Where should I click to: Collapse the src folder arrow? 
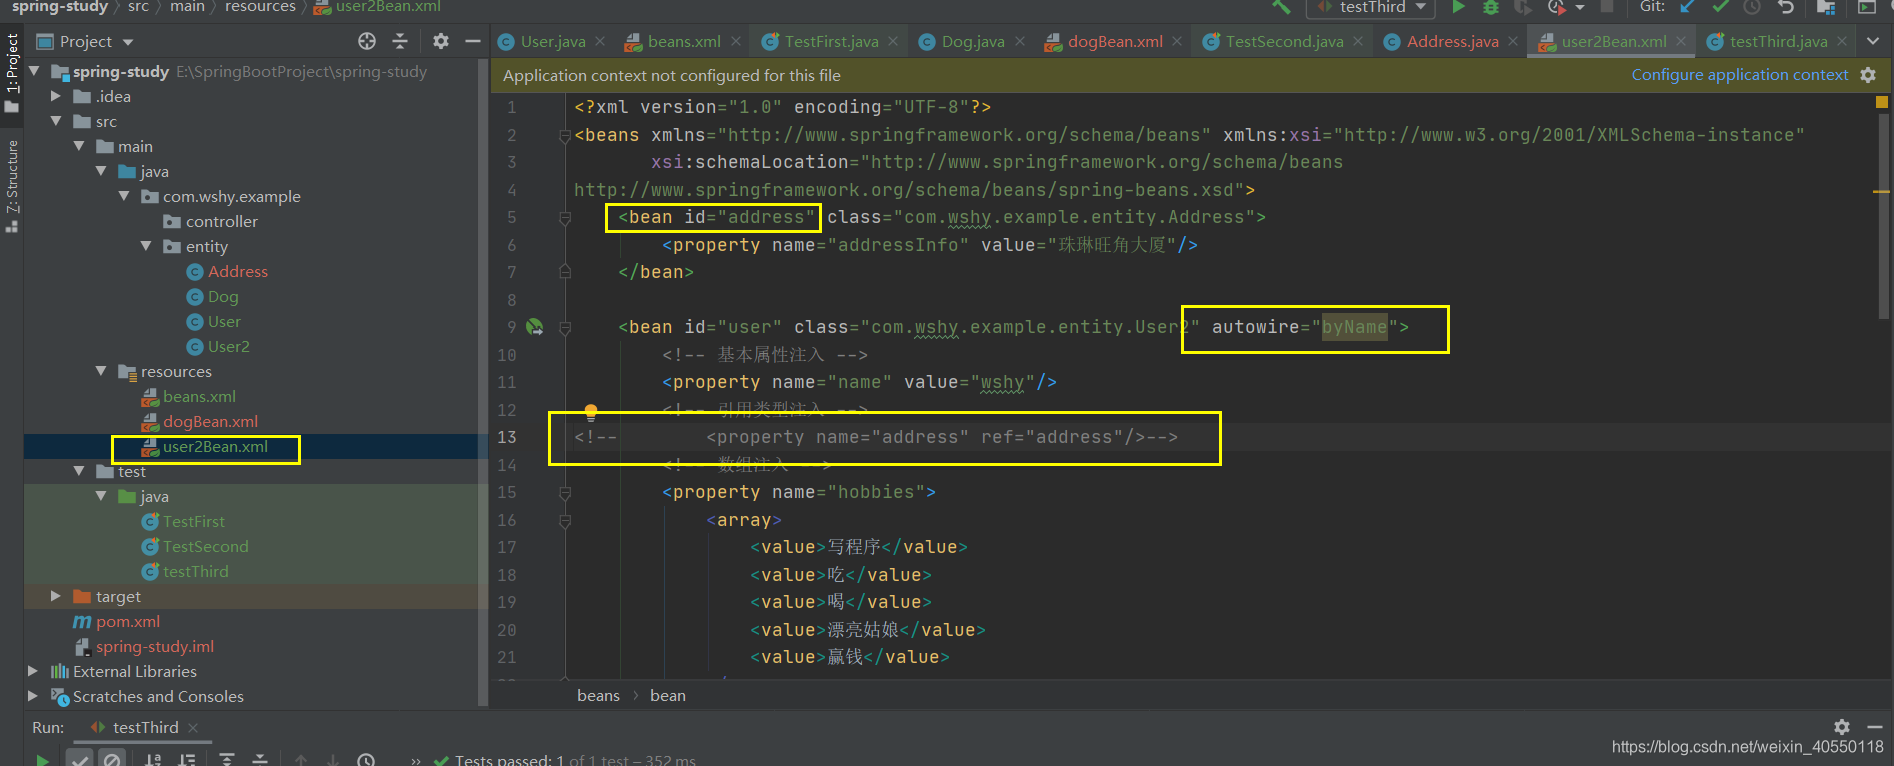(57, 122)
